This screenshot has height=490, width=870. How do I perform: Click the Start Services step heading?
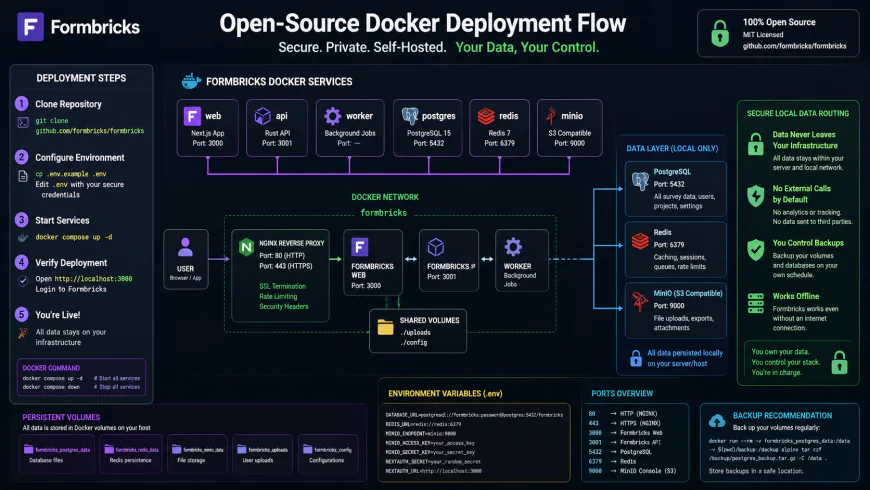click(62, 220)
